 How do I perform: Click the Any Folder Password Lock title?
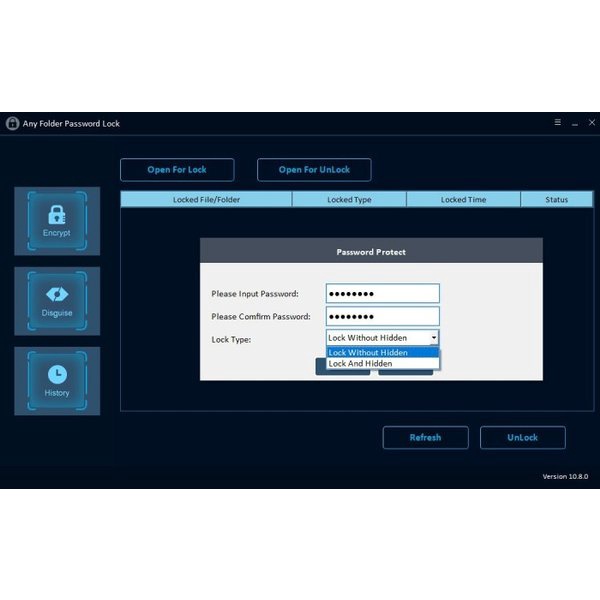point(71,124)
